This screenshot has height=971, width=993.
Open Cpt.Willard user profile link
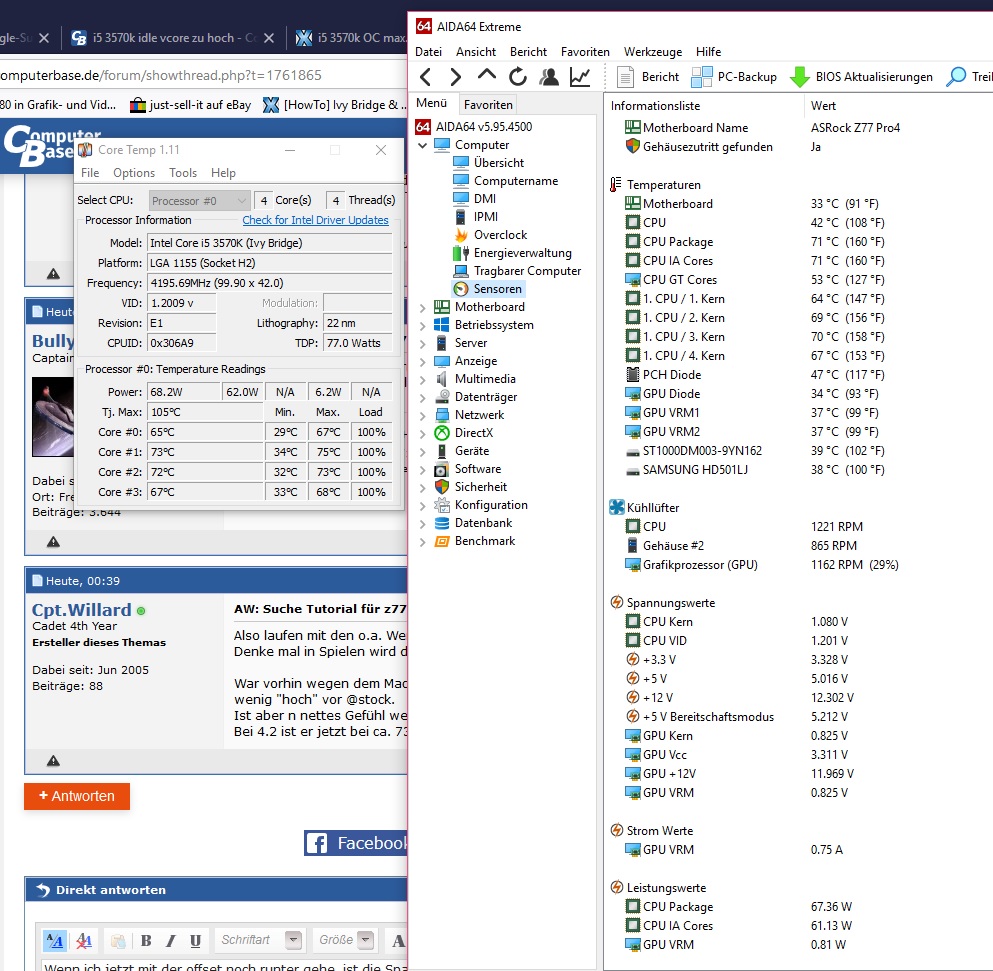(82, 610)
